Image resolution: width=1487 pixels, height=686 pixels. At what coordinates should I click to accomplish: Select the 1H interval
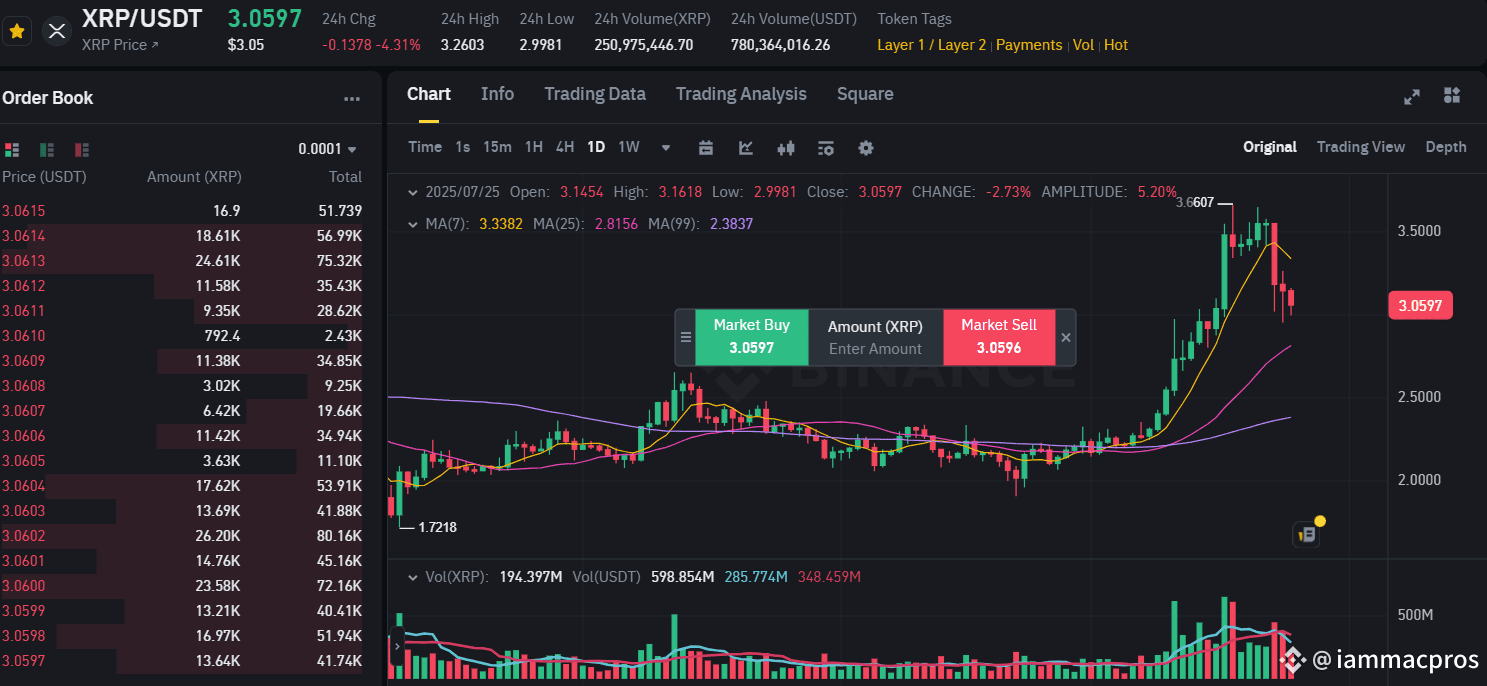pos(534,147)
